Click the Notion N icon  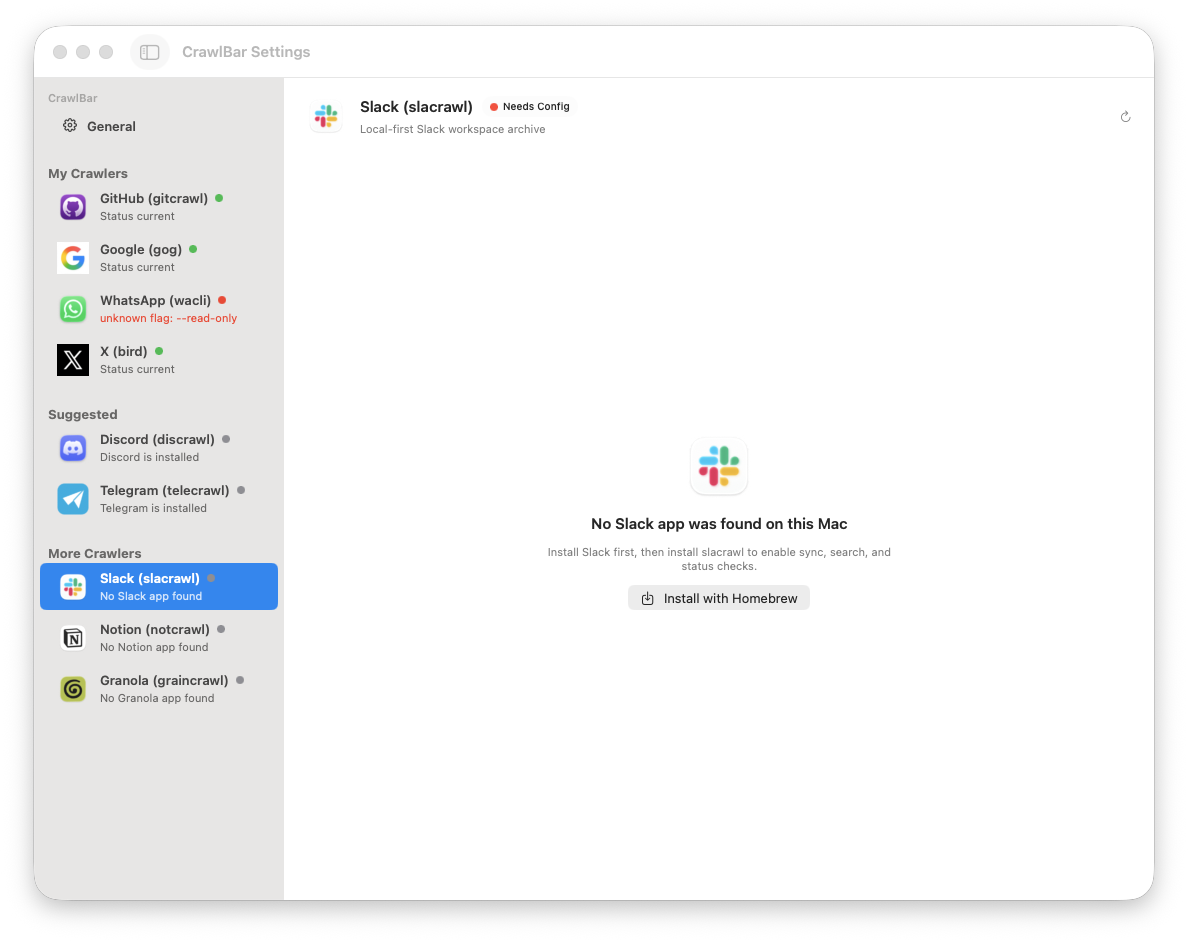point(73,638)
